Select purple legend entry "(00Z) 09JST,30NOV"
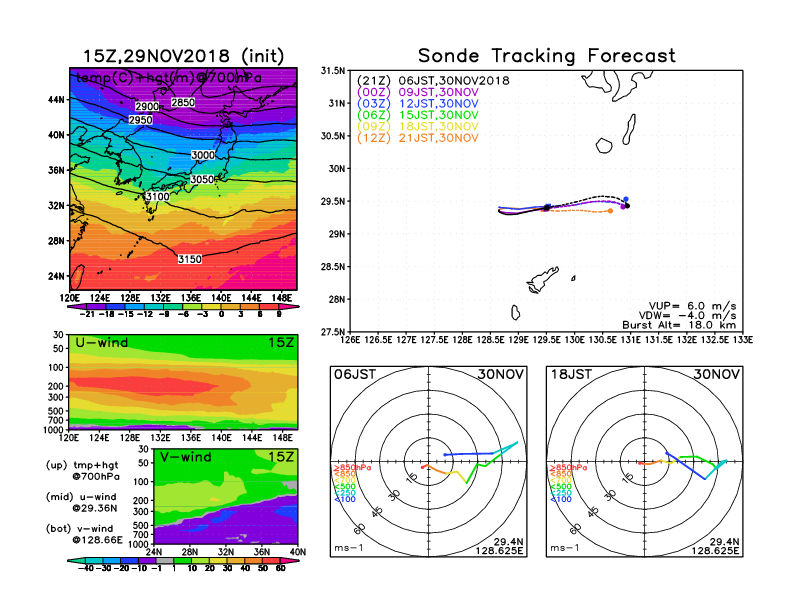792x612 pixels. [x=418, y=92]
